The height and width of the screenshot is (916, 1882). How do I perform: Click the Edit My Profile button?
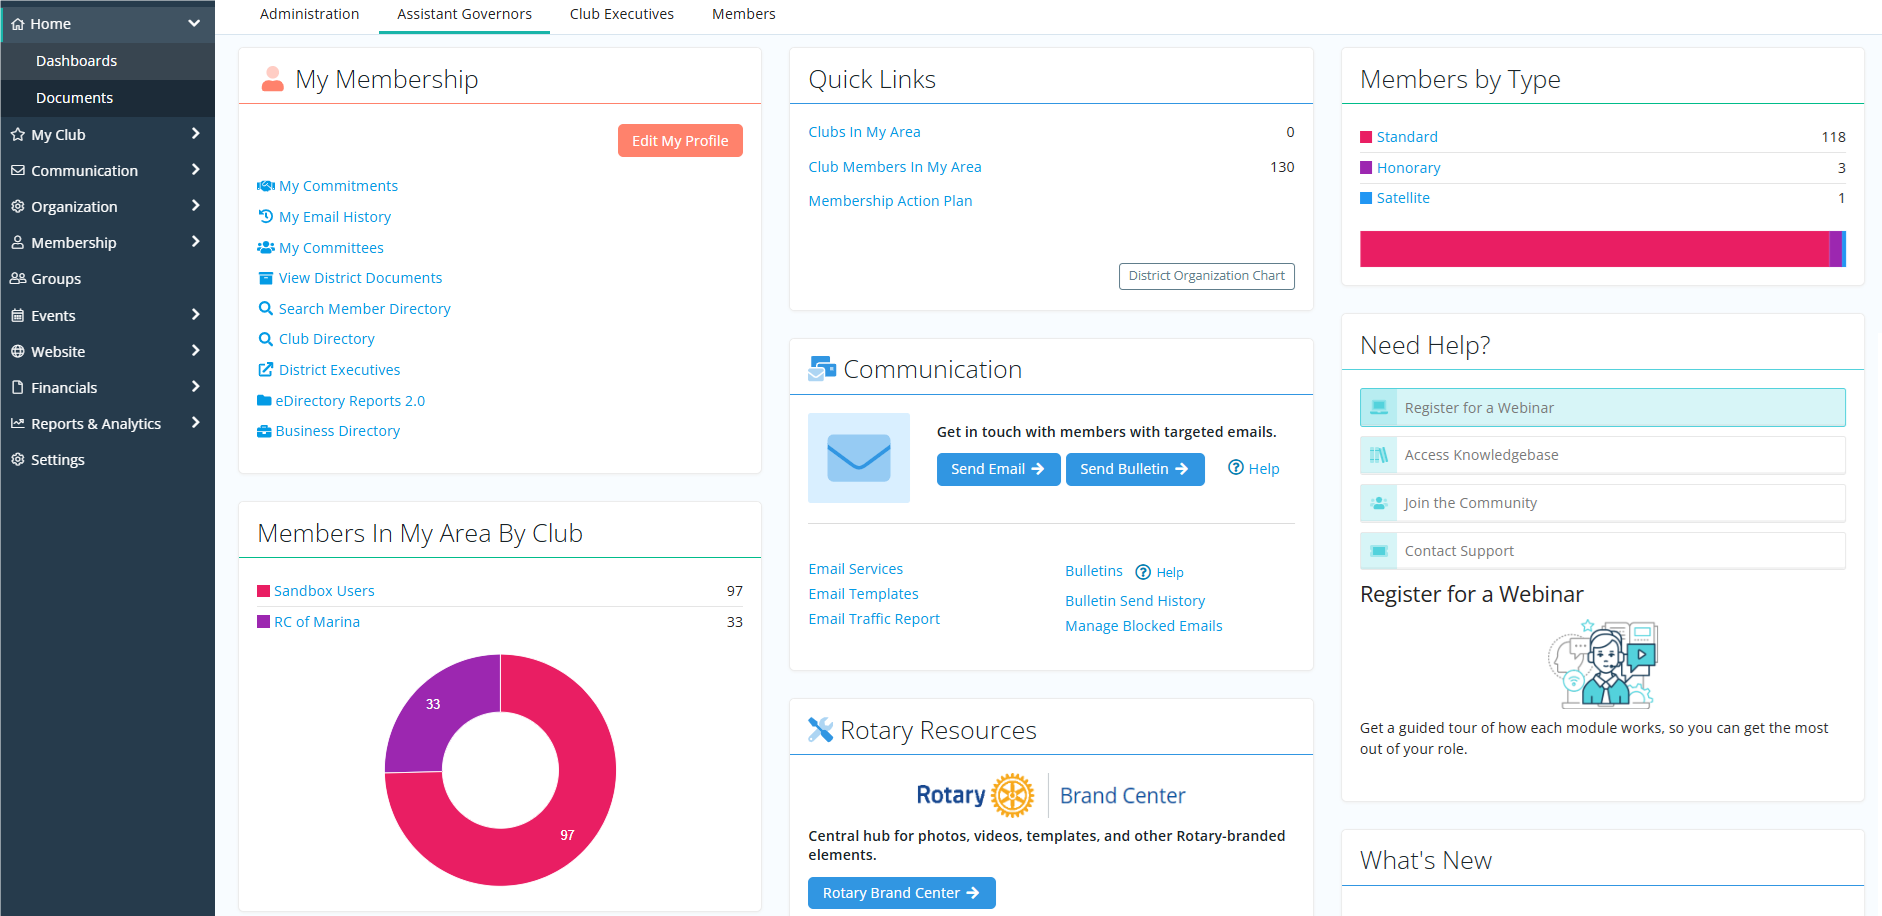tap(680, 141)
